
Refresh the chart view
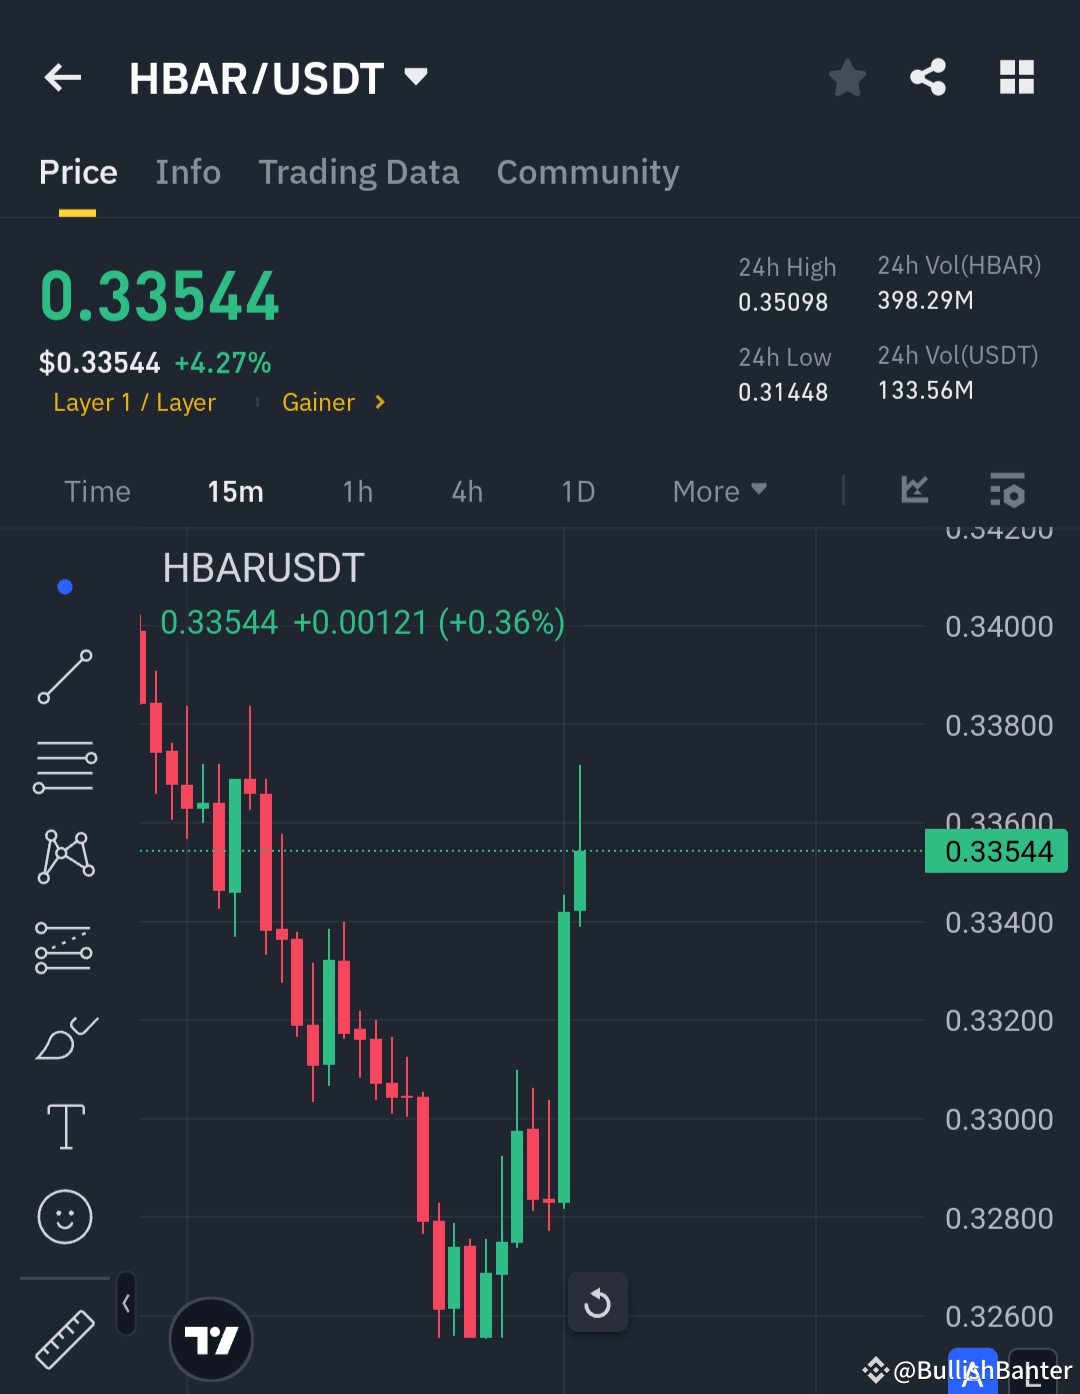(597, 1302)
